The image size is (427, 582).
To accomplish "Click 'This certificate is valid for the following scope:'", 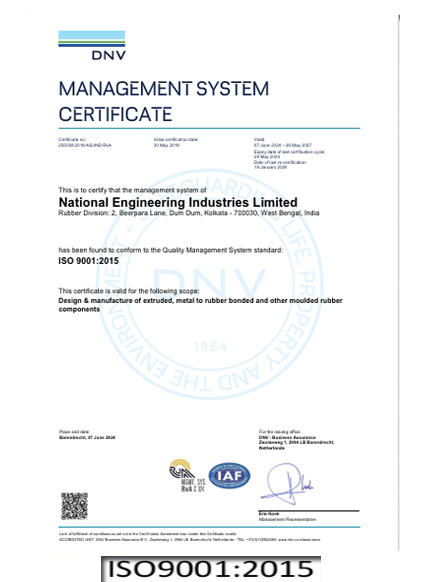I will pyautogui.click(x=128, y=291).
